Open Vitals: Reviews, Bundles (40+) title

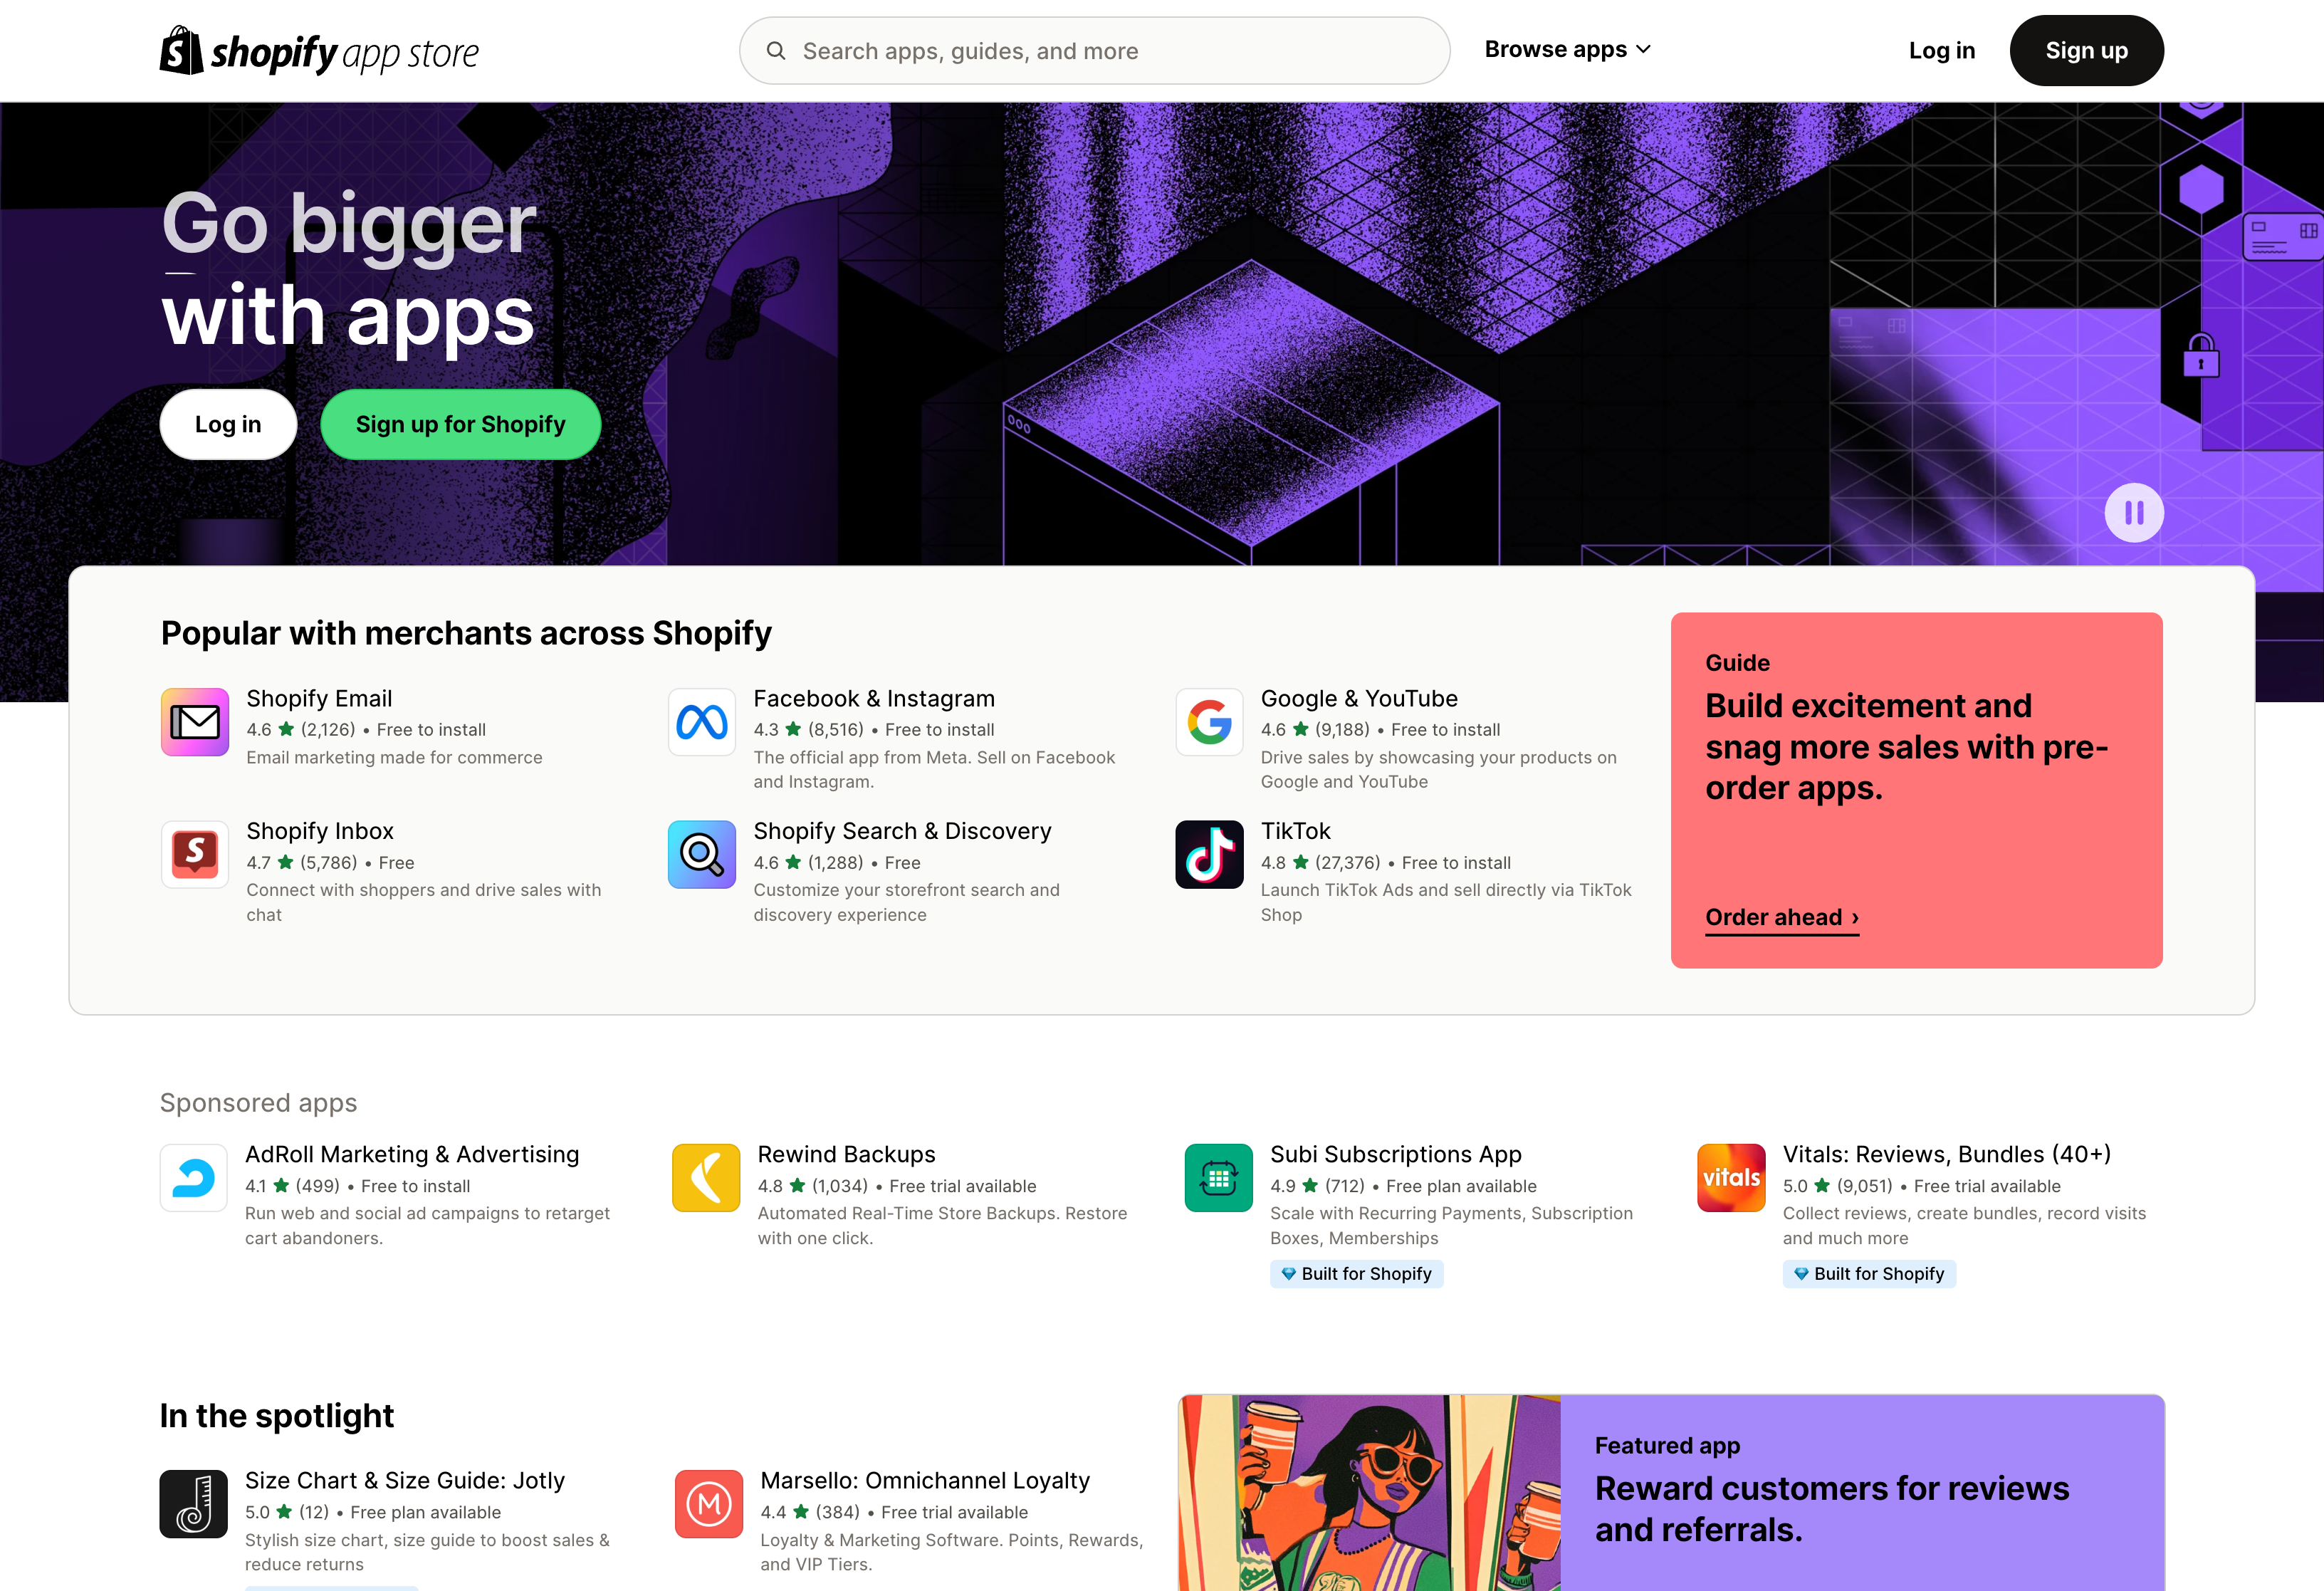(1946, 1154)
